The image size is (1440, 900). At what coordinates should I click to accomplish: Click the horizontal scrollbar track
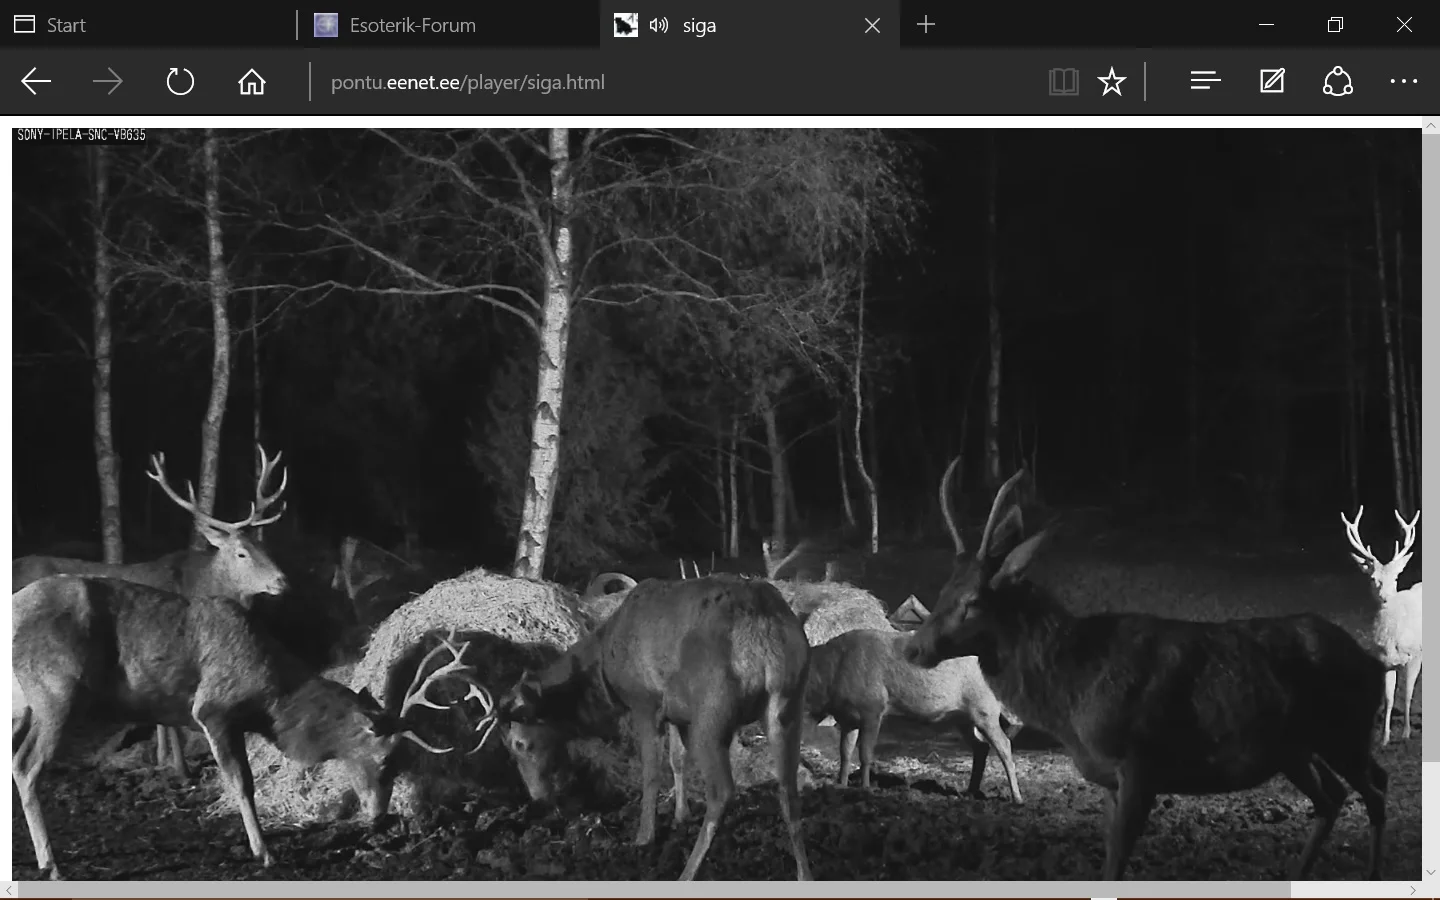tap(1350, 889)
